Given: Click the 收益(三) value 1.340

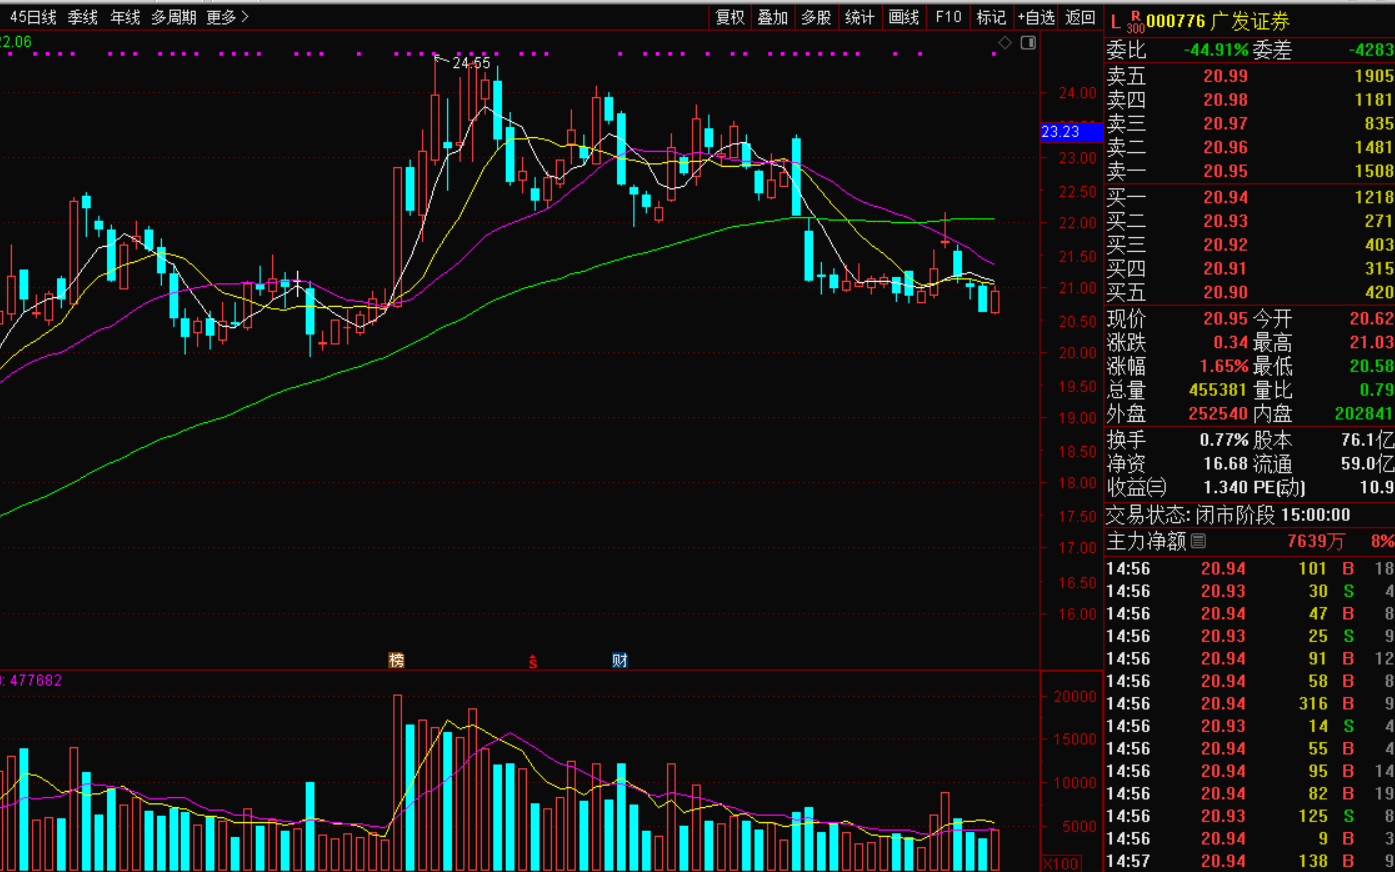Looking at the screenshot, I should click(x=1225, y=488).
